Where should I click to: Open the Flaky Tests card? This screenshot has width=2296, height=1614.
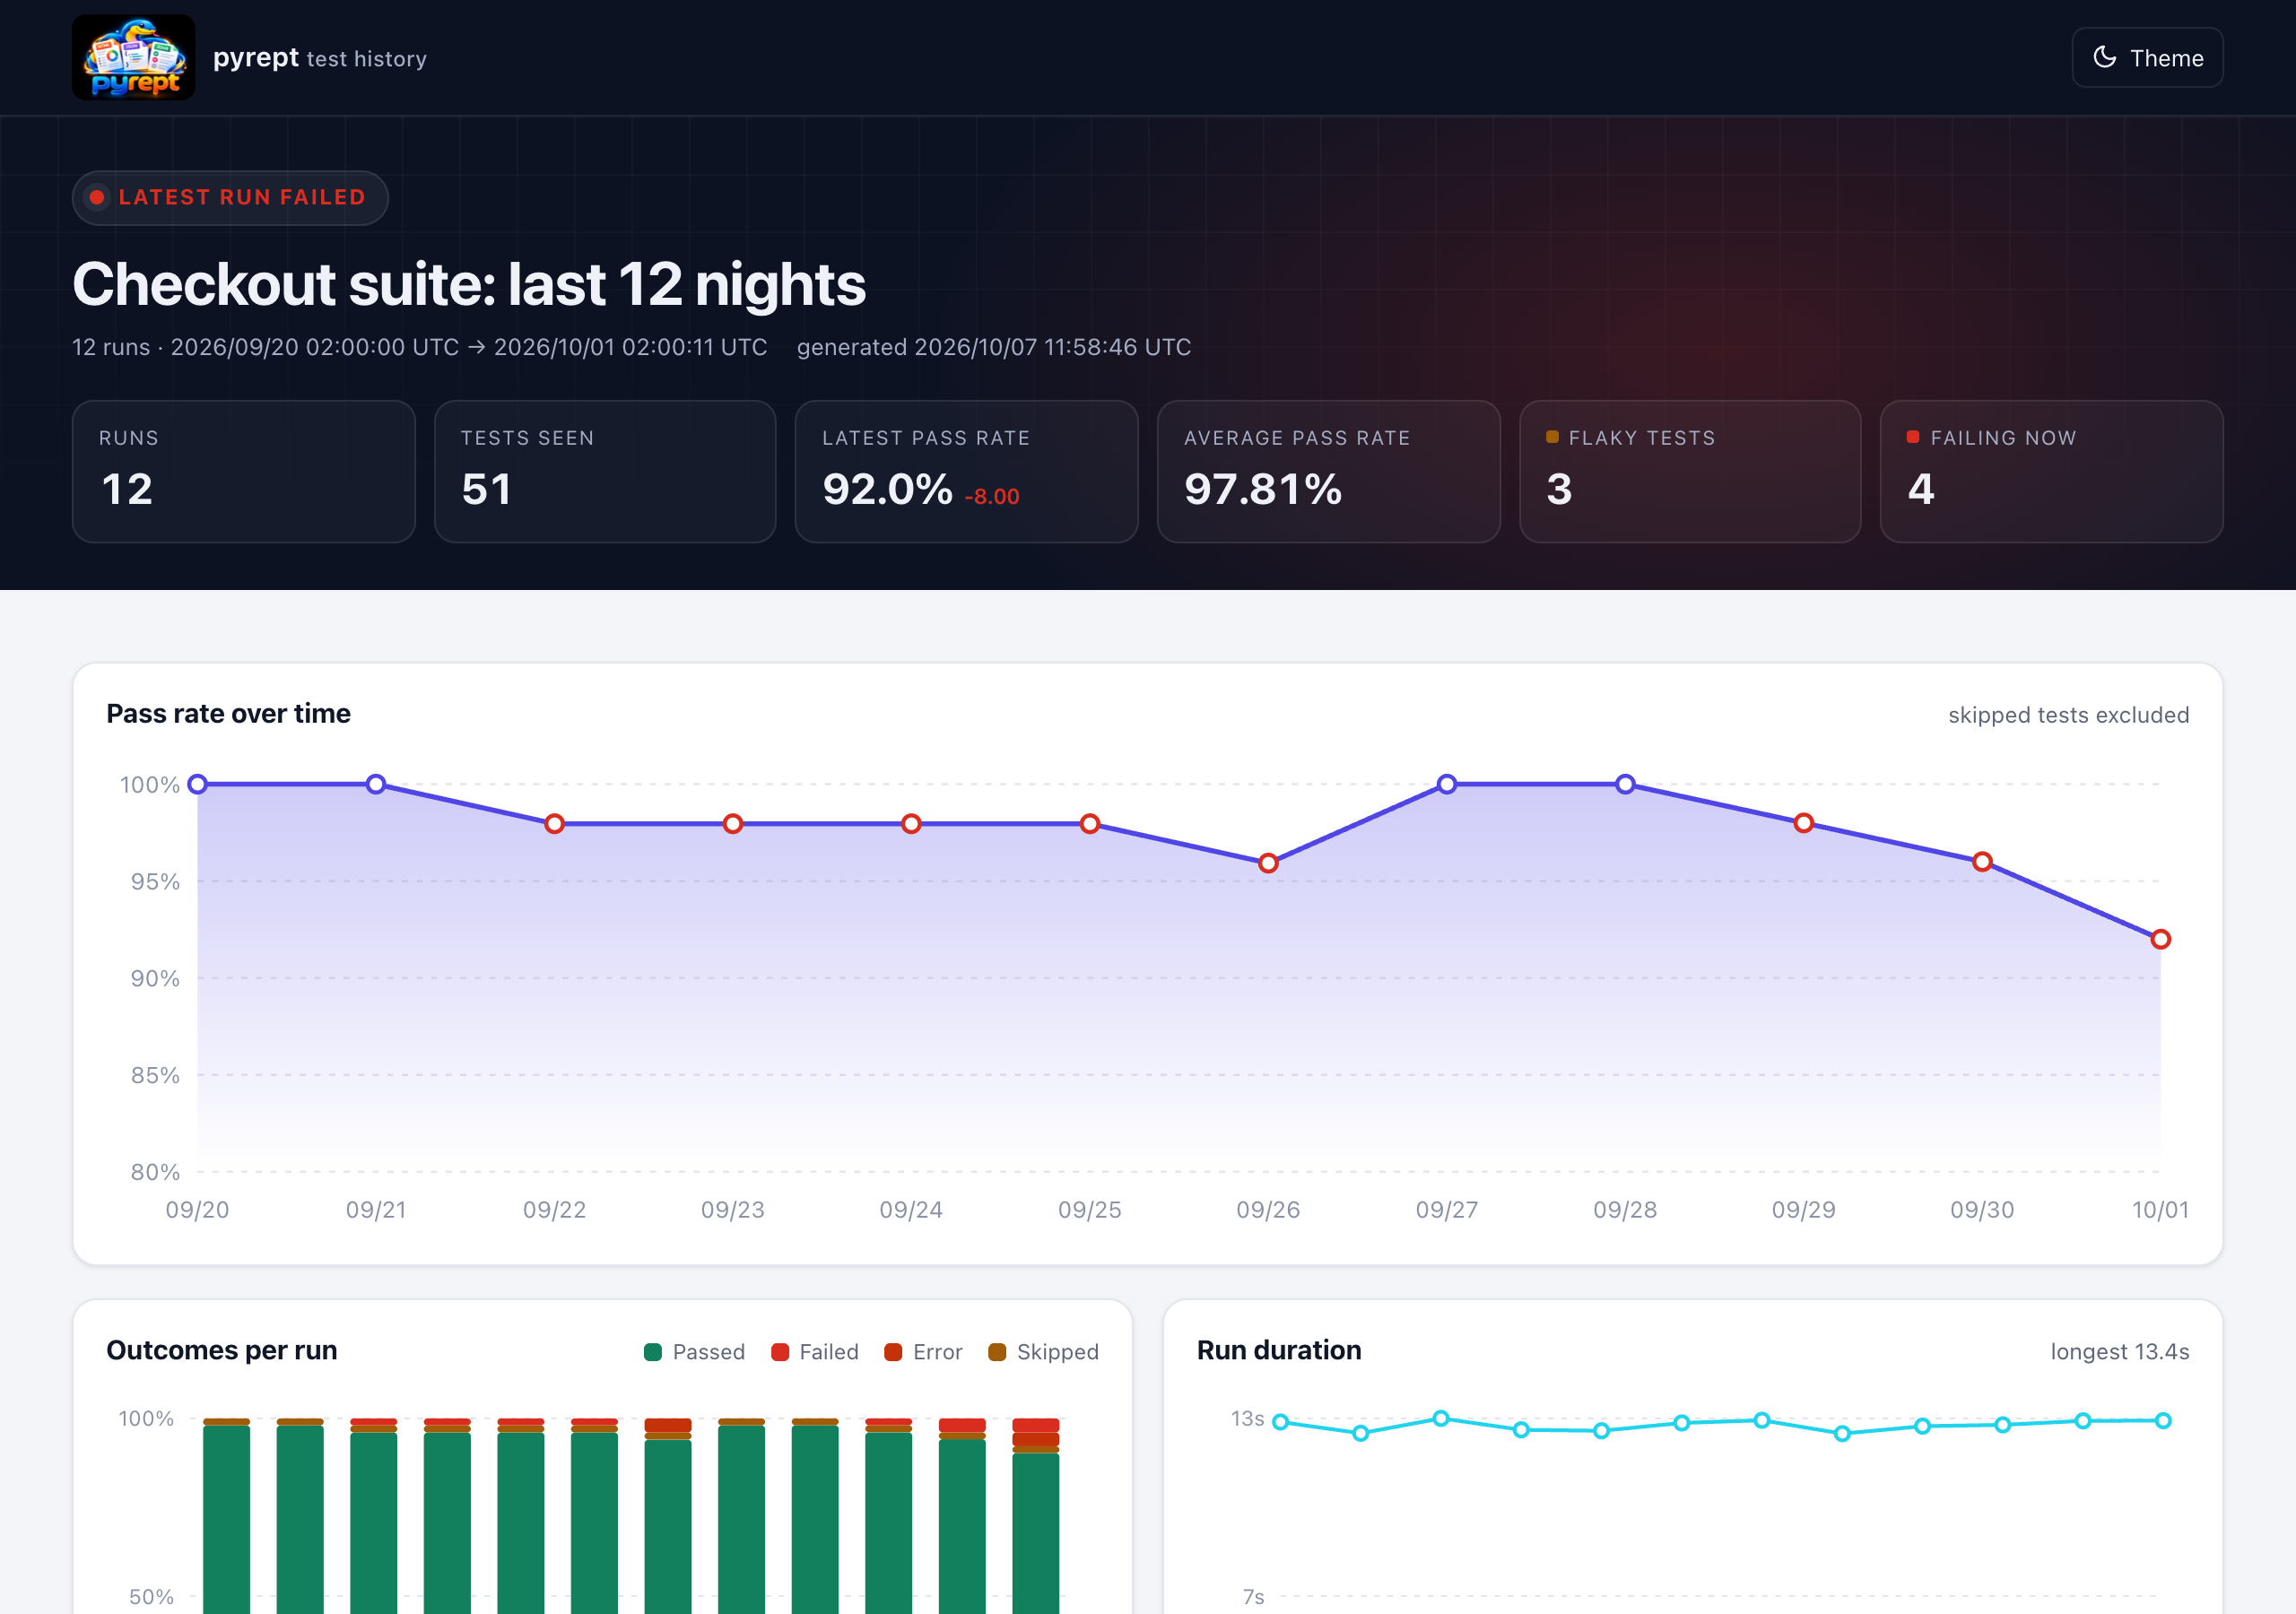[1690, 472]
